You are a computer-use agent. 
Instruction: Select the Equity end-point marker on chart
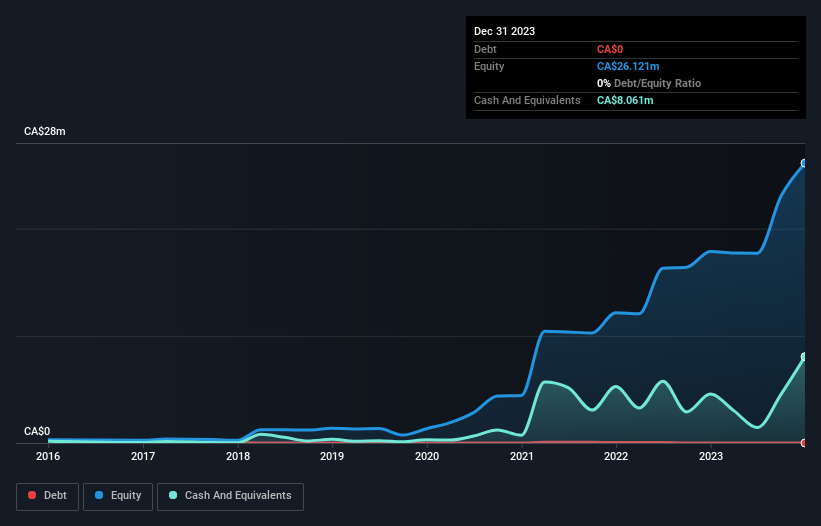pos(804,163)
